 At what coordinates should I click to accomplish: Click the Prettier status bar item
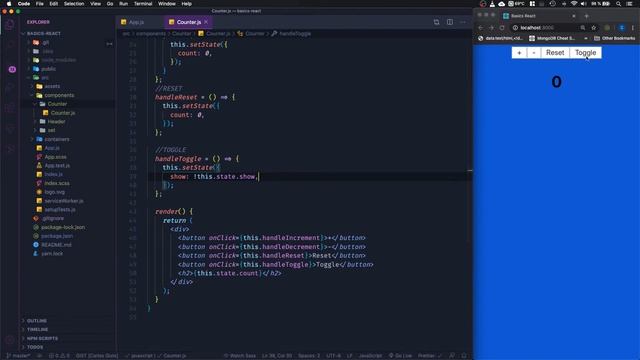(429, 356)
